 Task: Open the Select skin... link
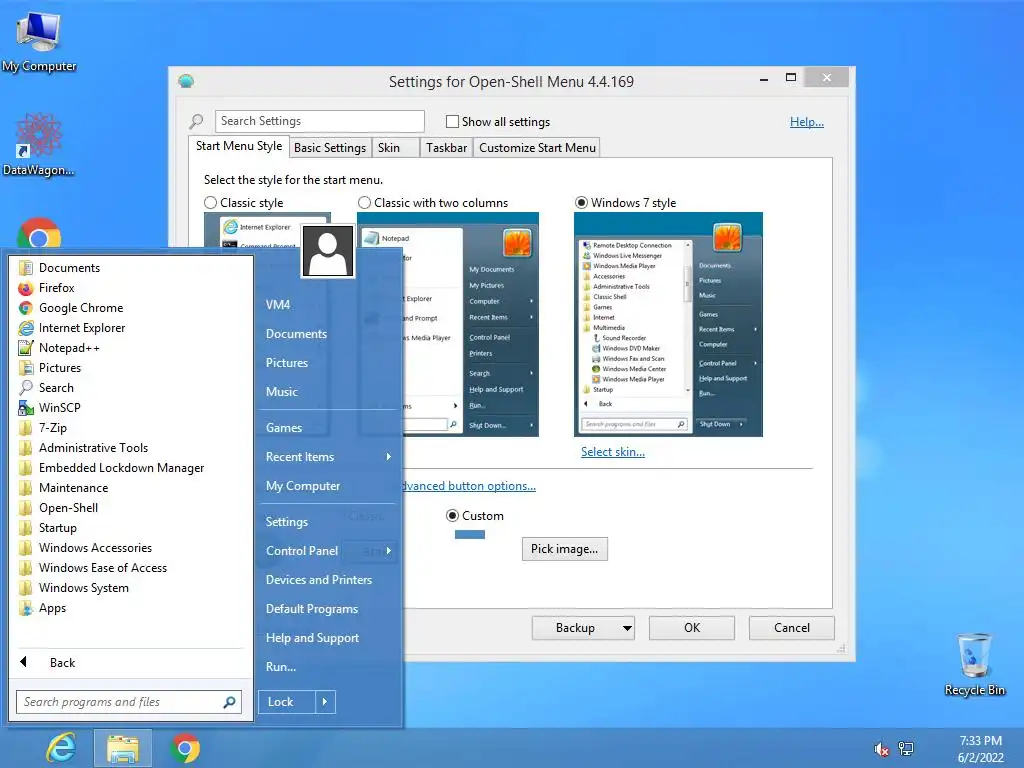click(613, 452)
